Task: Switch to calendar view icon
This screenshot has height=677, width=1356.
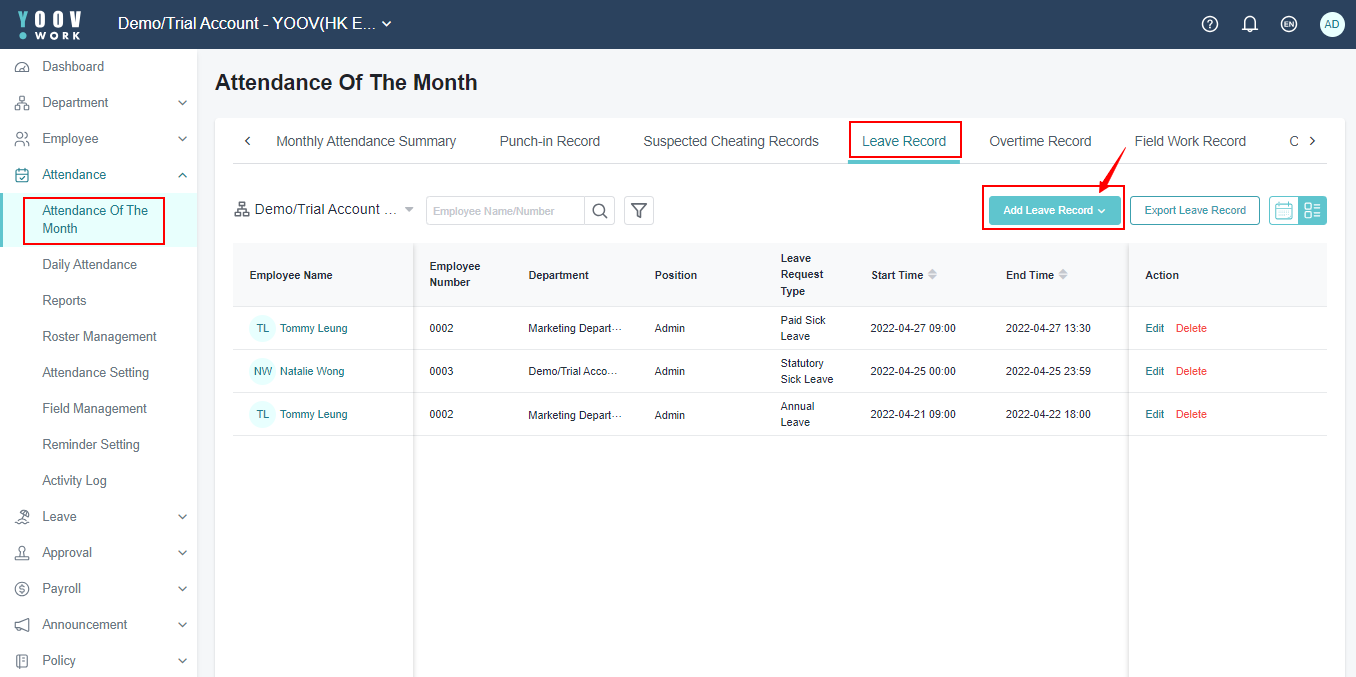Action: point(1284,211)
